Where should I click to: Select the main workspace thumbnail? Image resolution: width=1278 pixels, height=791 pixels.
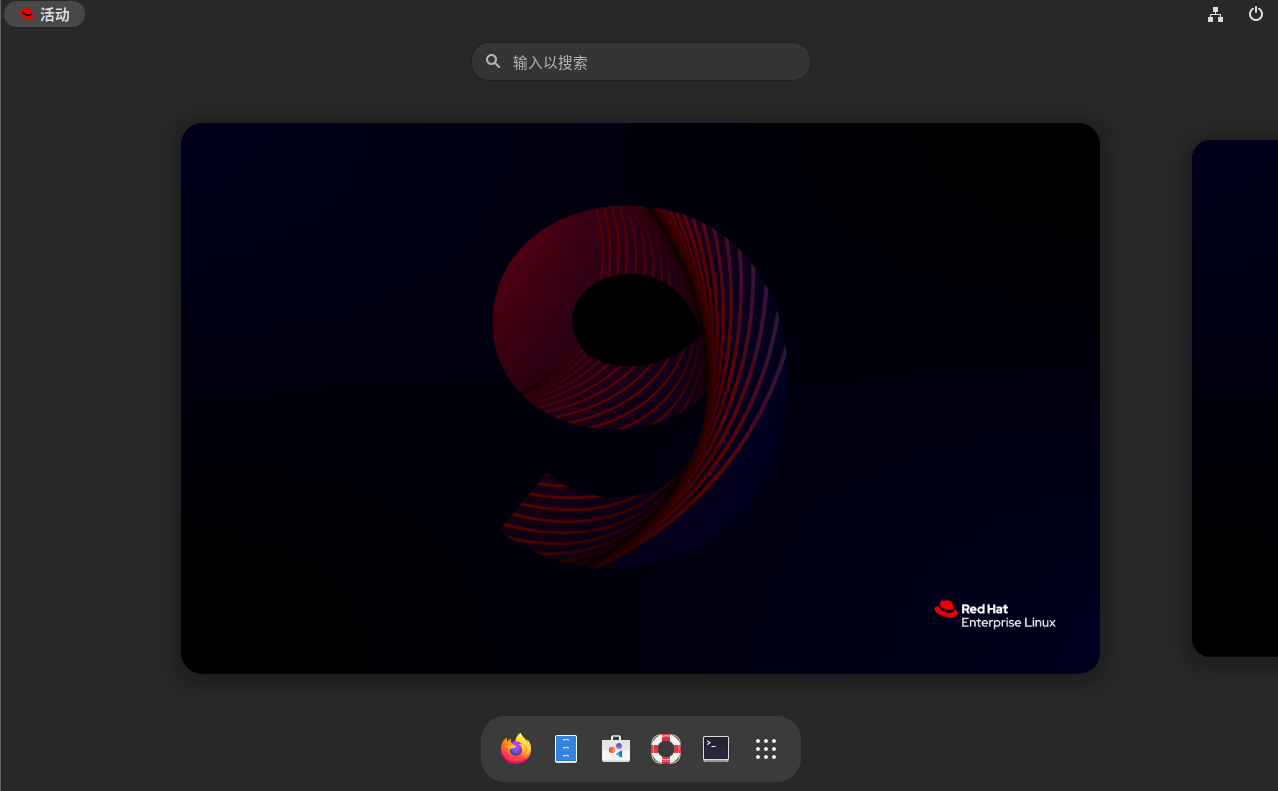pos(640,398)
